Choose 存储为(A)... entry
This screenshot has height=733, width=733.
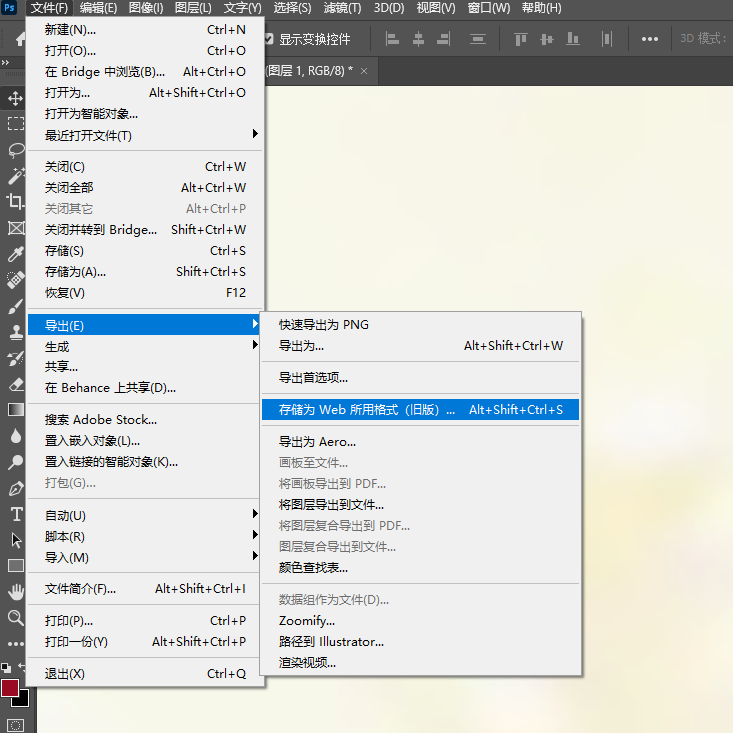coord(145,272)
